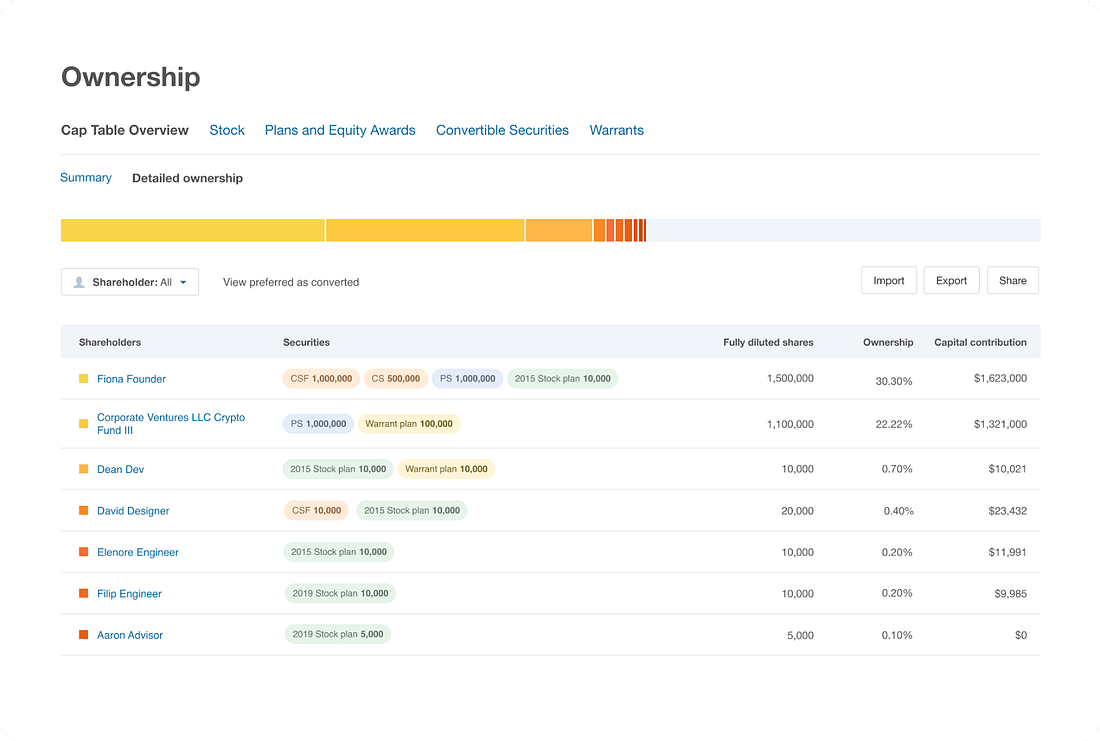Click the Shareholders column header
The height and width of the screenshot is (741, 1100).
tap(109, 342)
